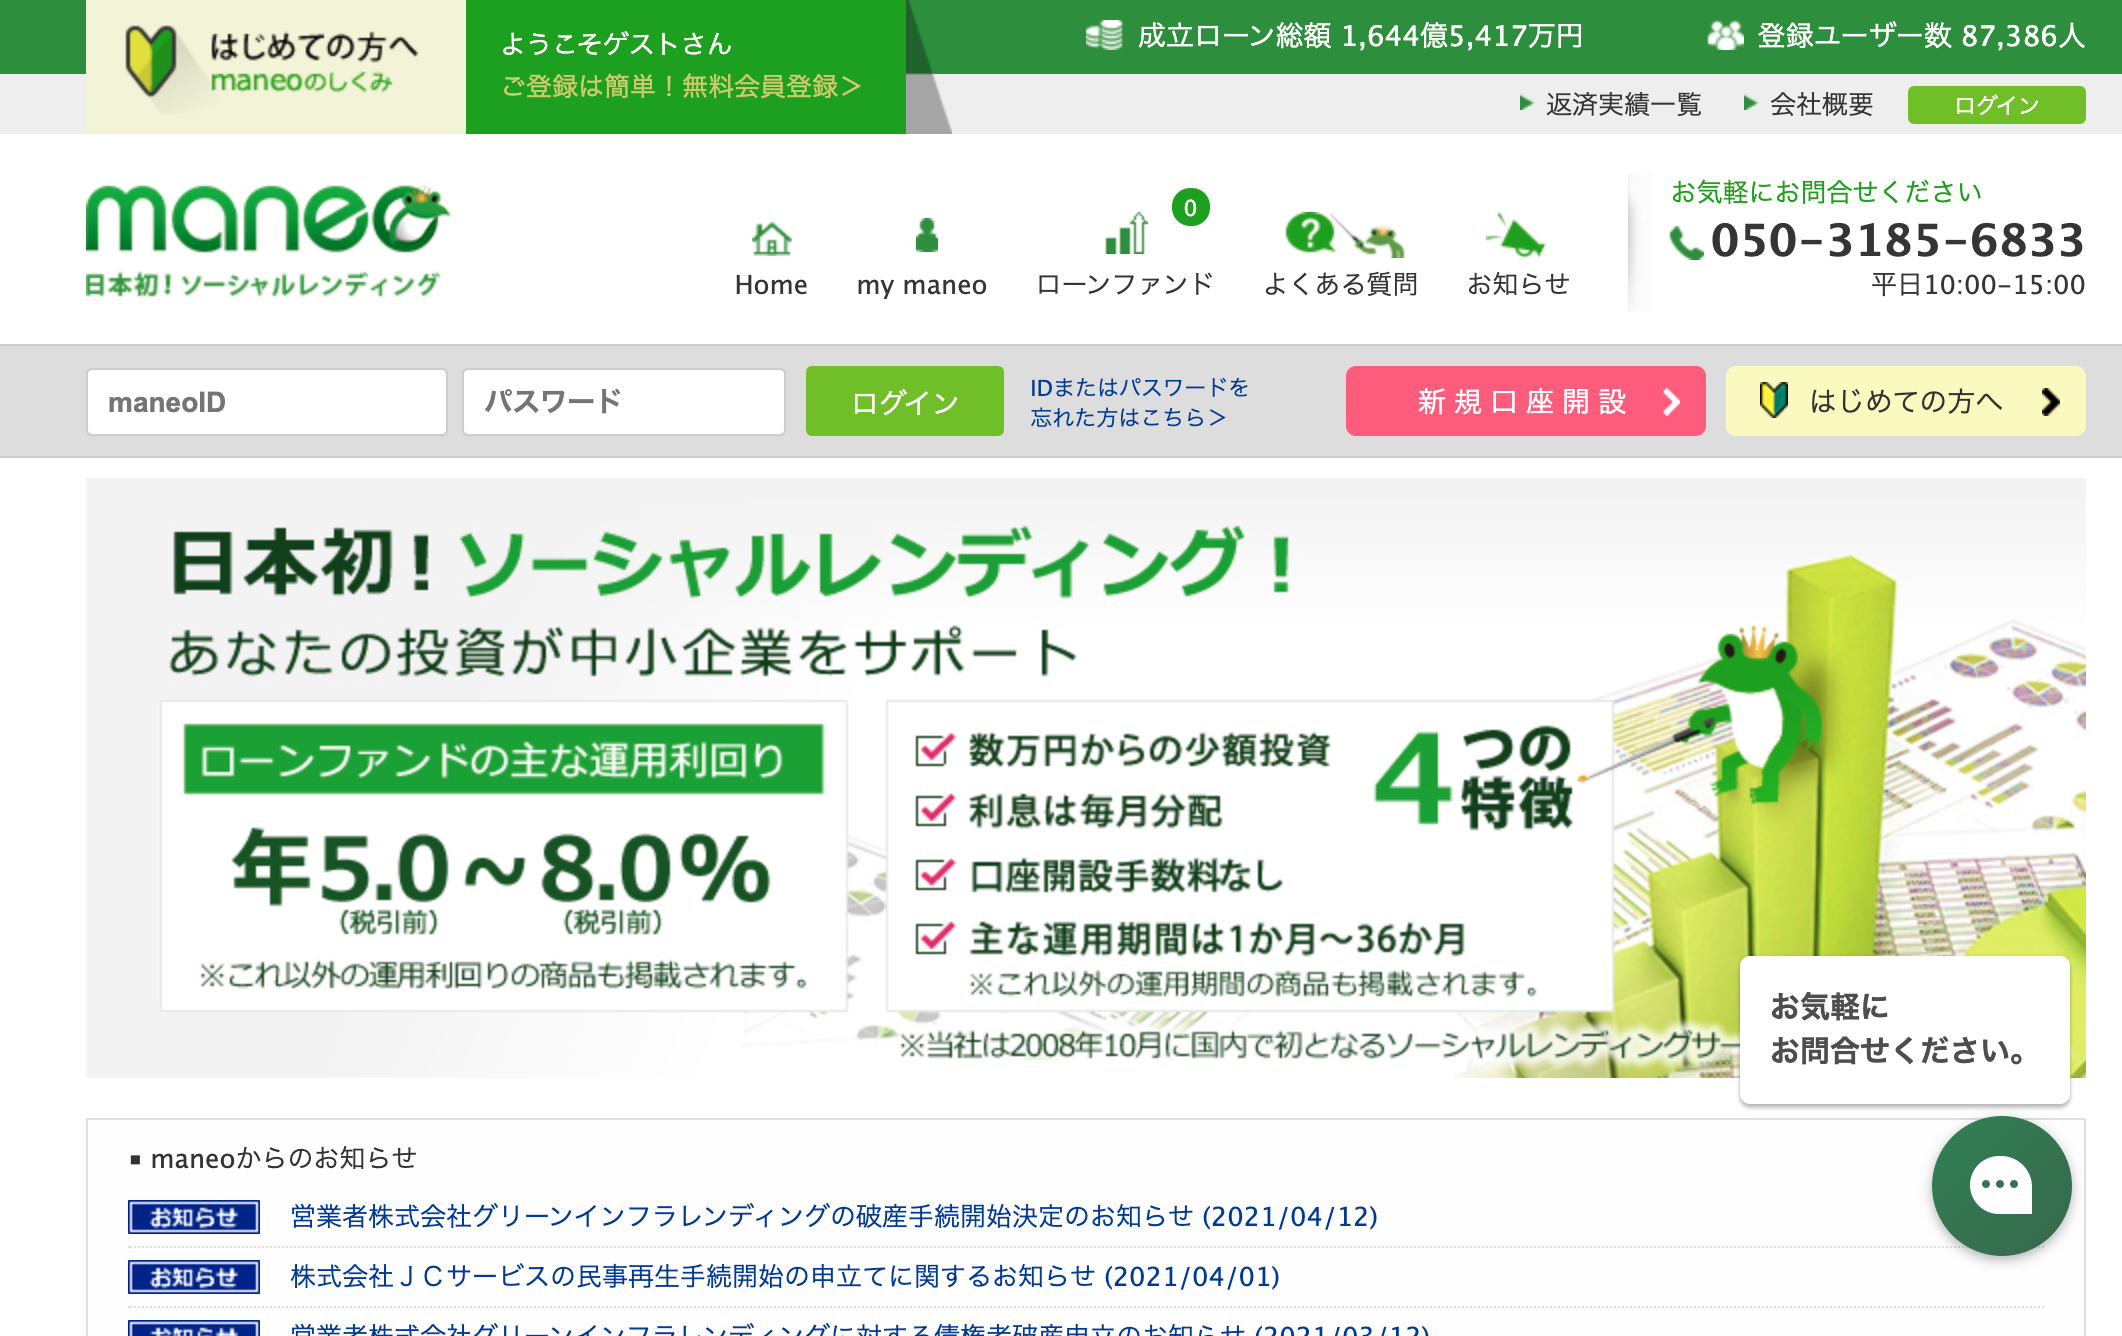Click the large green ログイン button

tap(905, 401)
